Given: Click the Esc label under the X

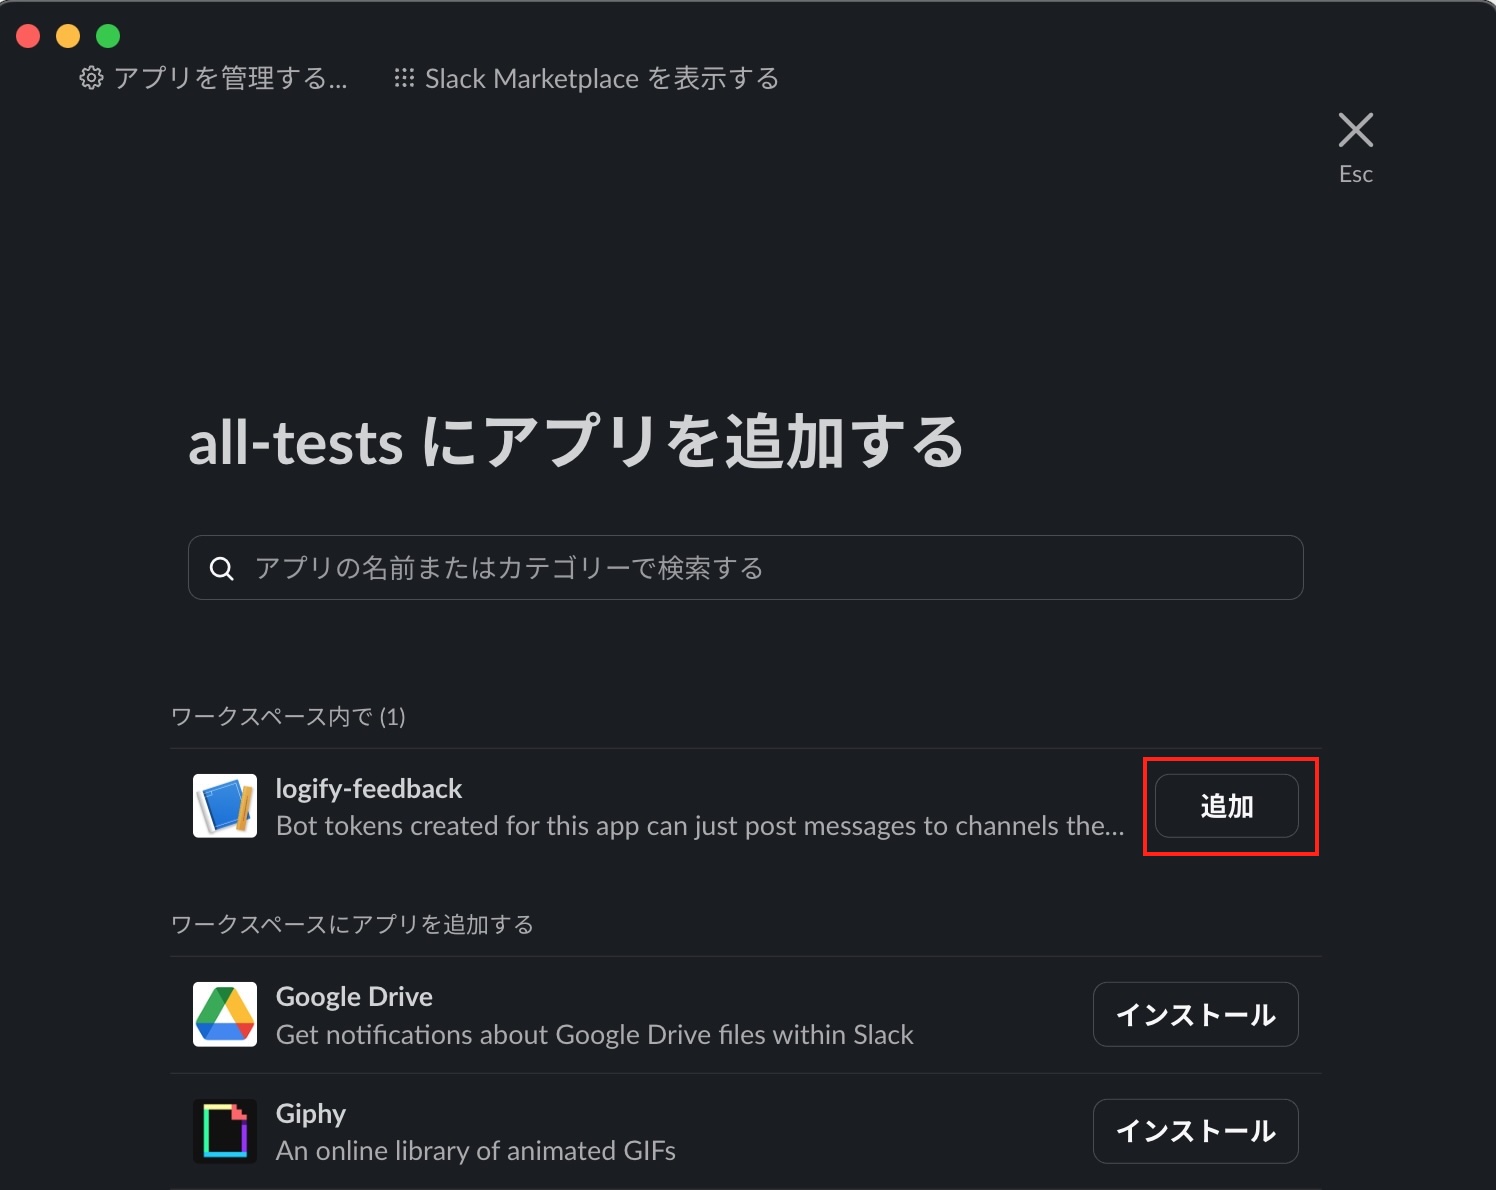Looking at the screenshot, I should [x=1356, y=174].
